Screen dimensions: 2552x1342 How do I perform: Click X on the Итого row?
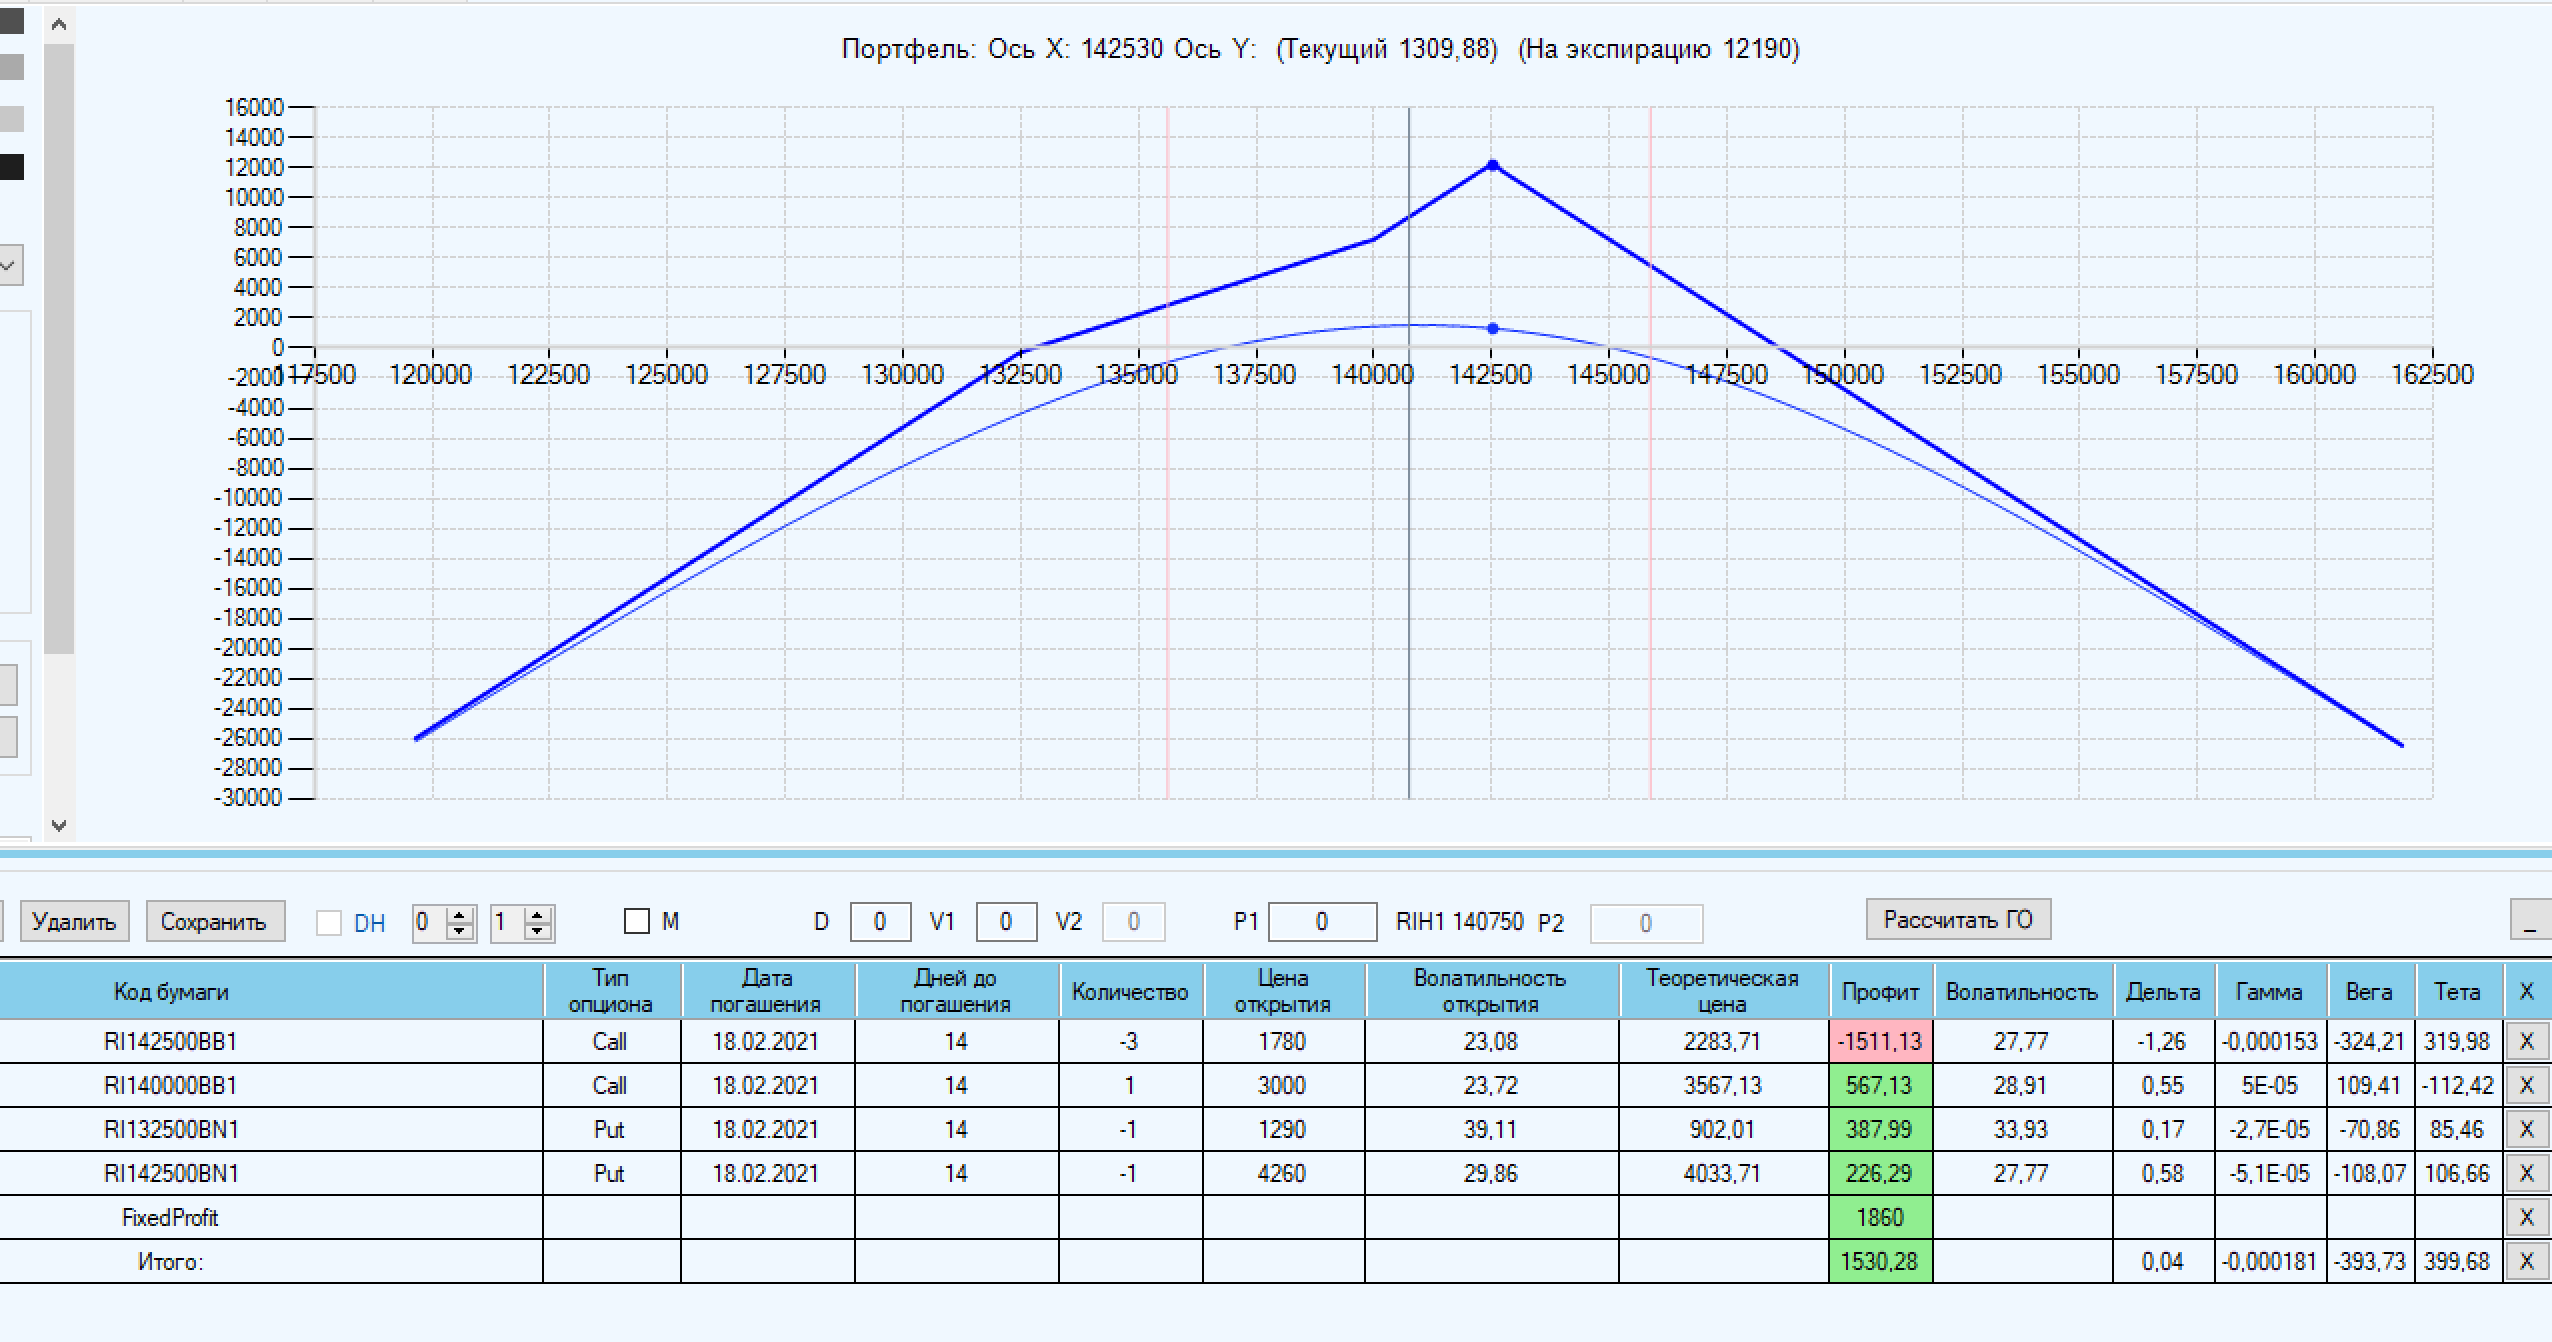(x=2526, y=1261)
